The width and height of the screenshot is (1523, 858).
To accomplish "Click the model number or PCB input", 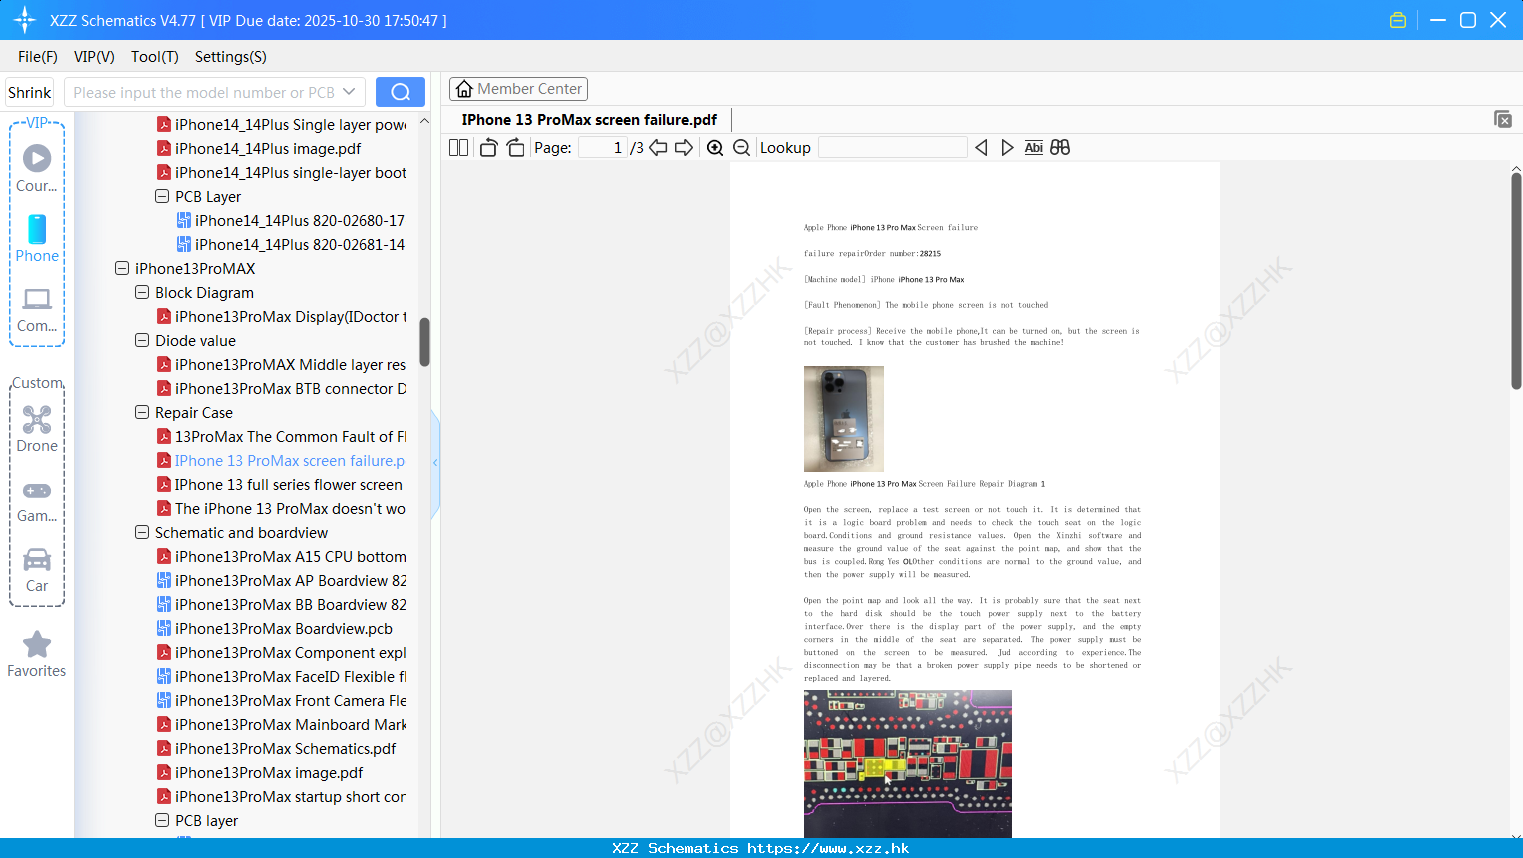I will tap(204, 92).
